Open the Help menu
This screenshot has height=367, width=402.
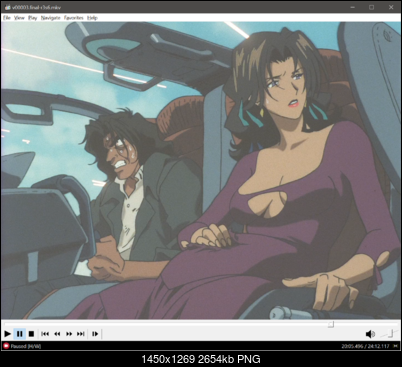92,18
